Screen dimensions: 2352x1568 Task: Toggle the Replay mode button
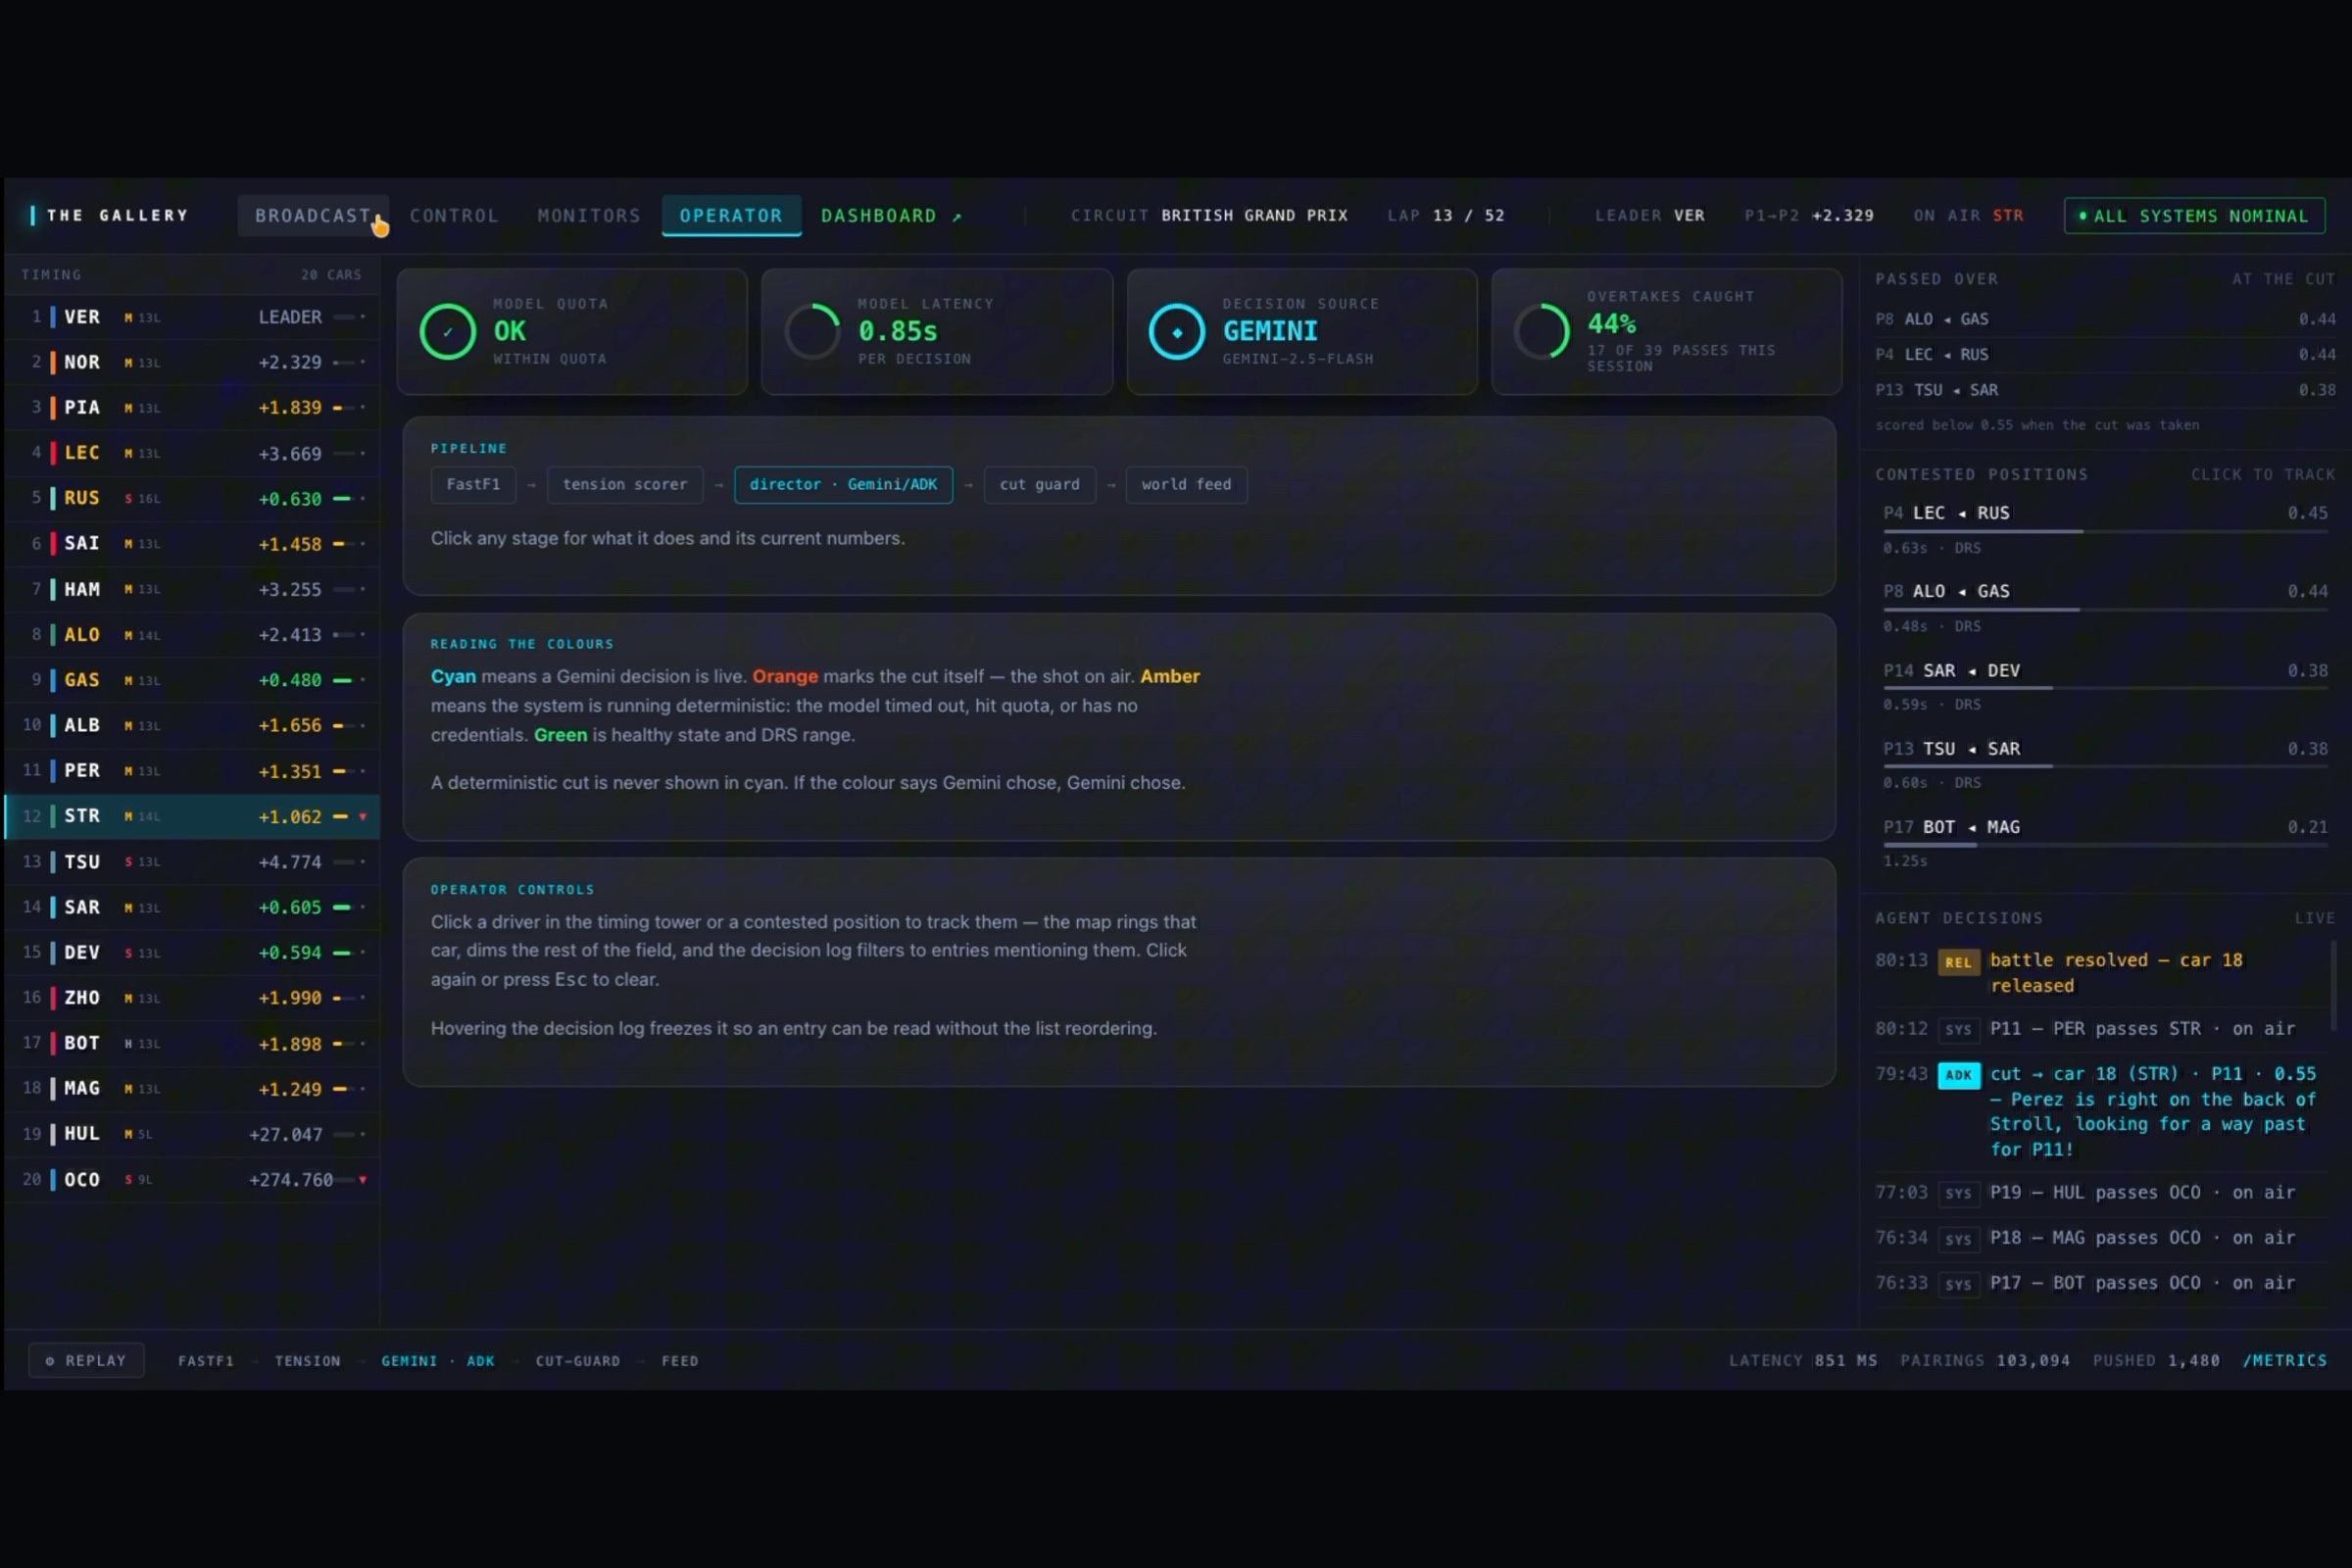(x=86, y=1360)
